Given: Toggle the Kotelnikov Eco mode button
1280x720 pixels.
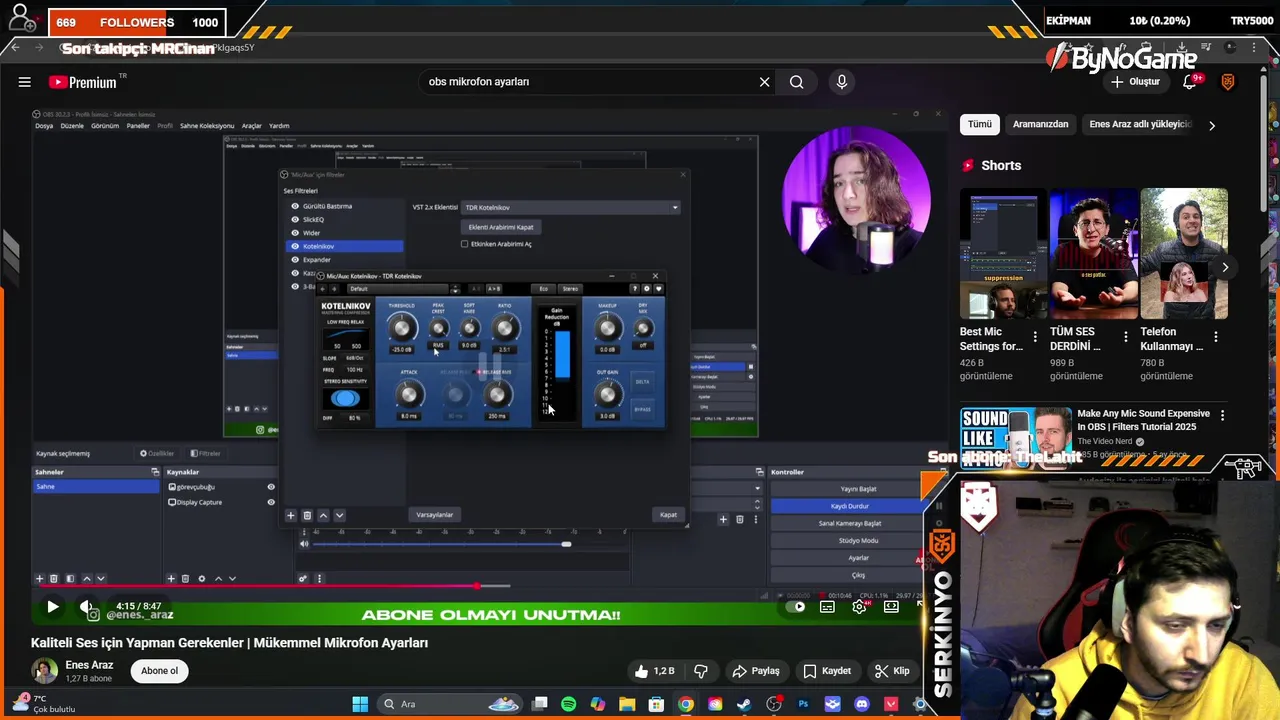Looking at the screenshot, I should pos(544,289).
